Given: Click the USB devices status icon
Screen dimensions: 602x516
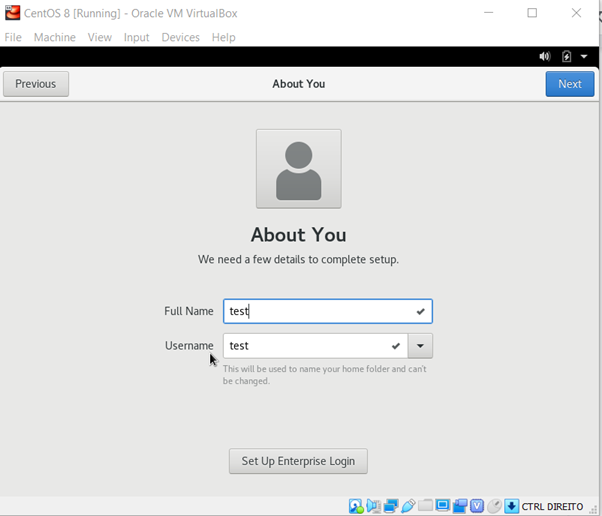Looking at the screenshot, I should point(408,506).
